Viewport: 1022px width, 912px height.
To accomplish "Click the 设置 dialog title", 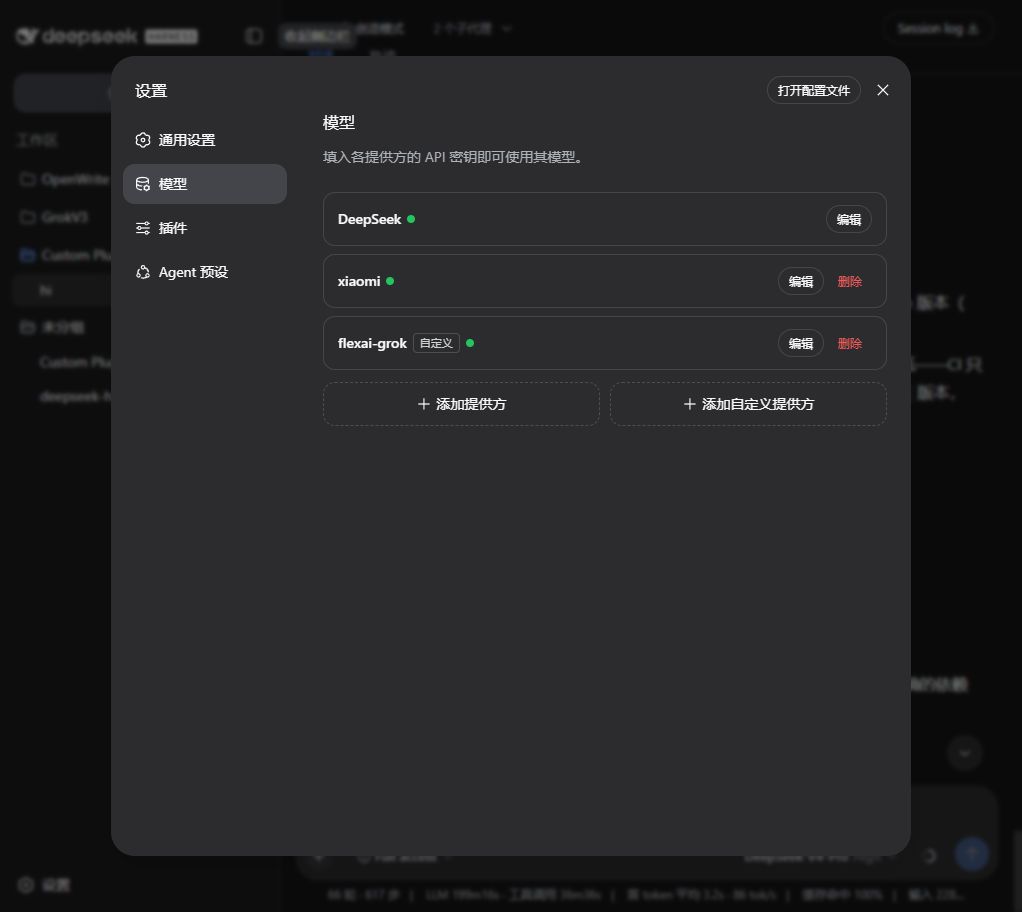I will (x=151, y=91).
